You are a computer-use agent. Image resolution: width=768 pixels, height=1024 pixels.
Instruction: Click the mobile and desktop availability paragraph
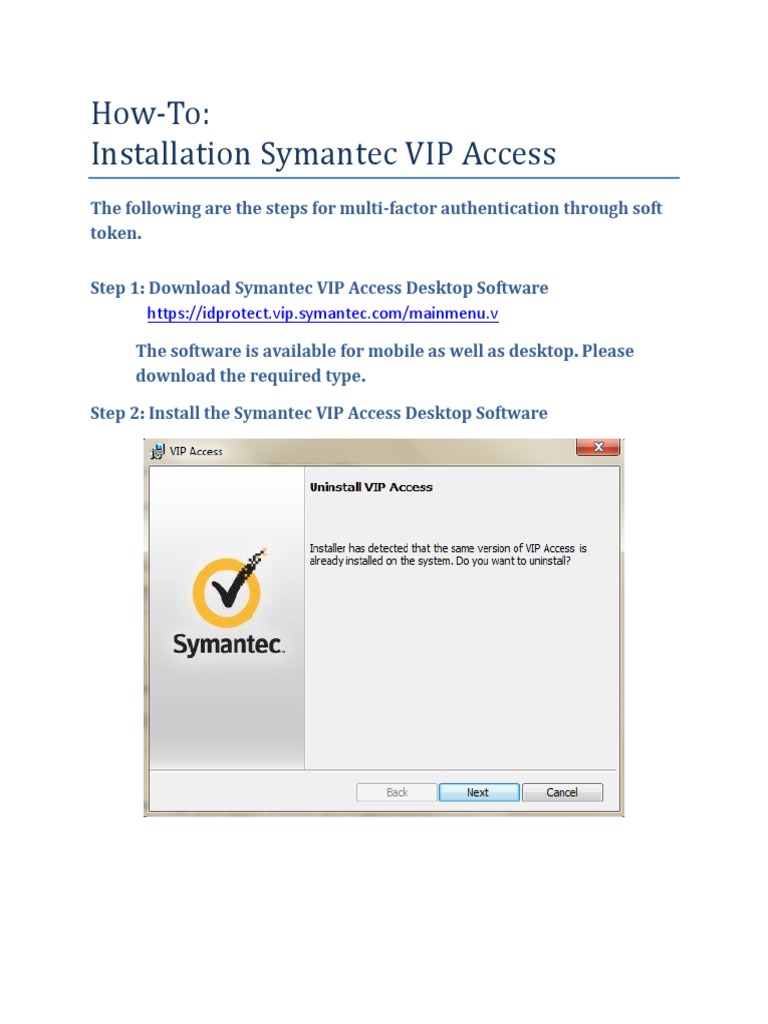point(385,363)
